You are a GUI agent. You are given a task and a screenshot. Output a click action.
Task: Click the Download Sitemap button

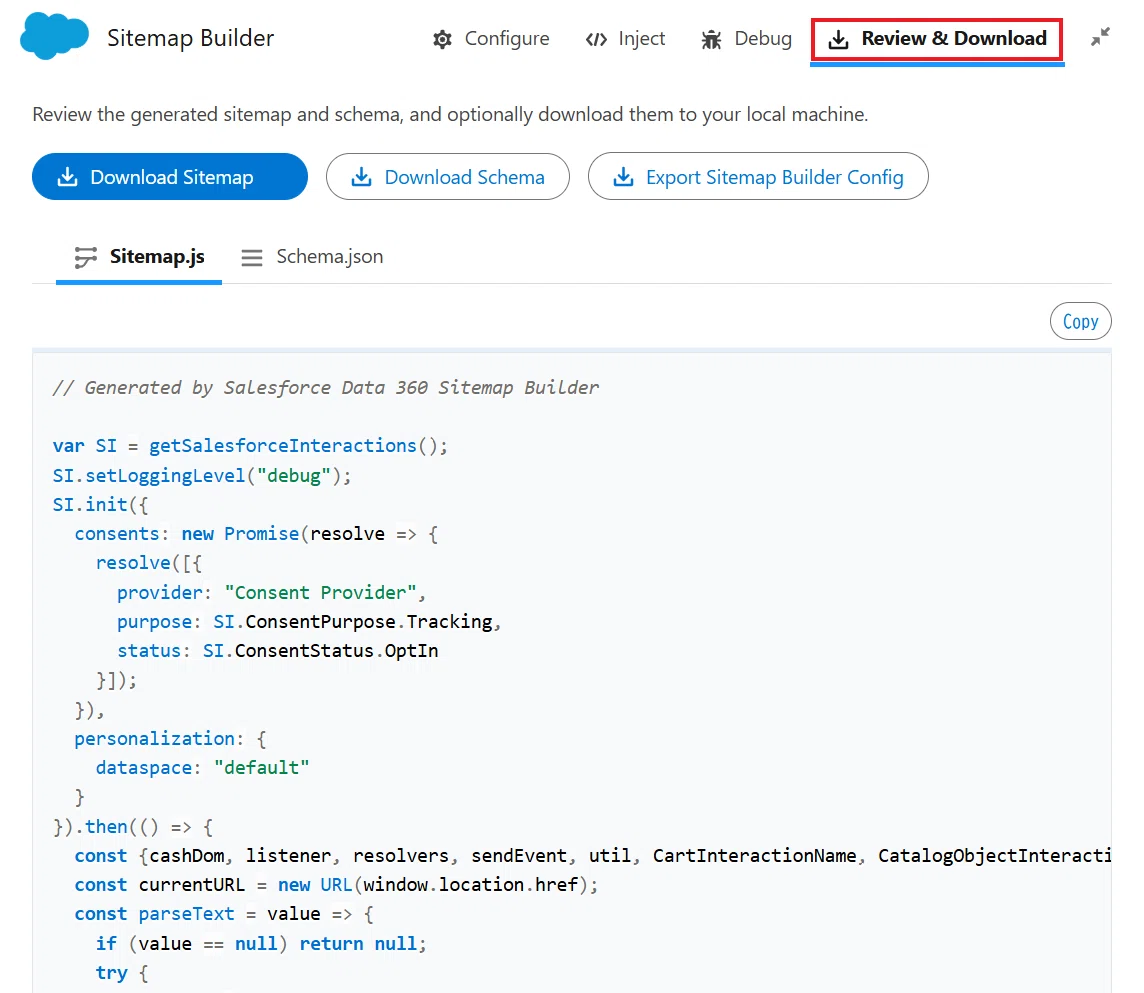coord(170,177)
